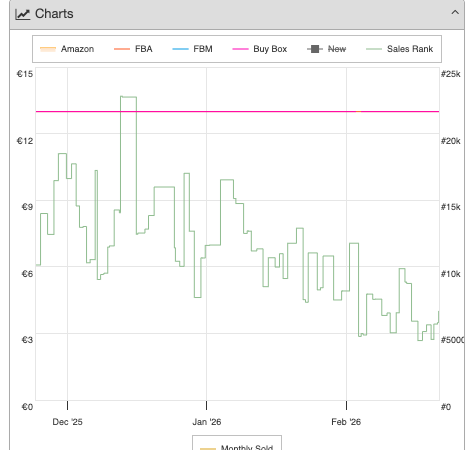This screenshot has width=474, height=450.
Task: Click the Dec '25 axis label
Action: point(67,422)
